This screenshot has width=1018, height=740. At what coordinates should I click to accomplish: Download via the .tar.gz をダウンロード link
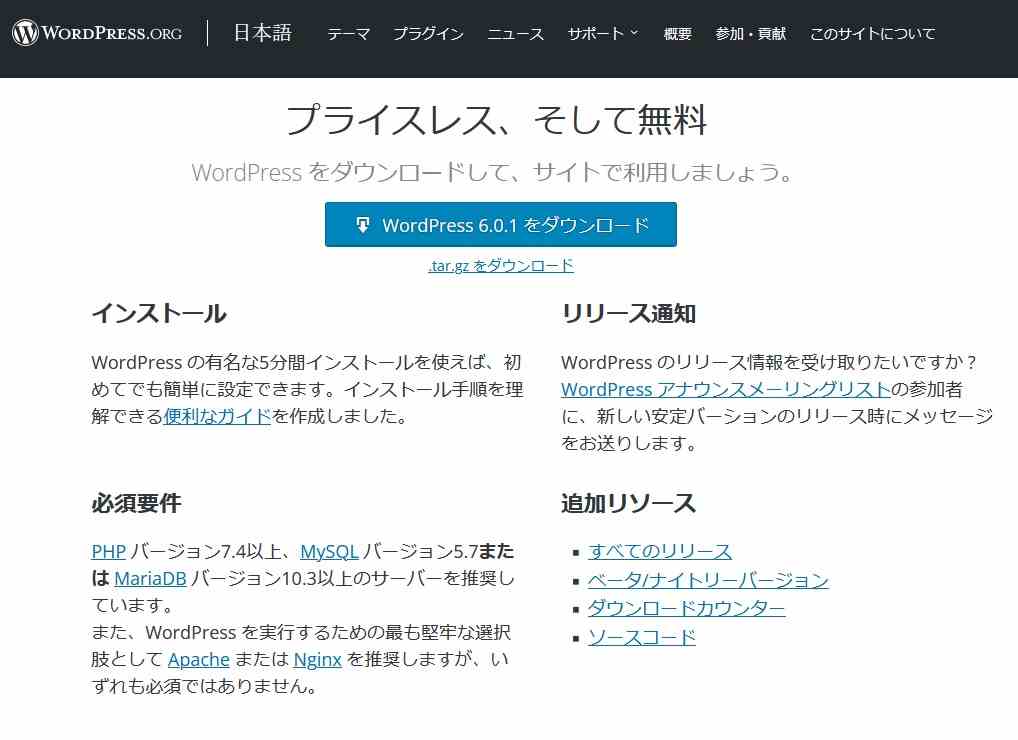500,265
